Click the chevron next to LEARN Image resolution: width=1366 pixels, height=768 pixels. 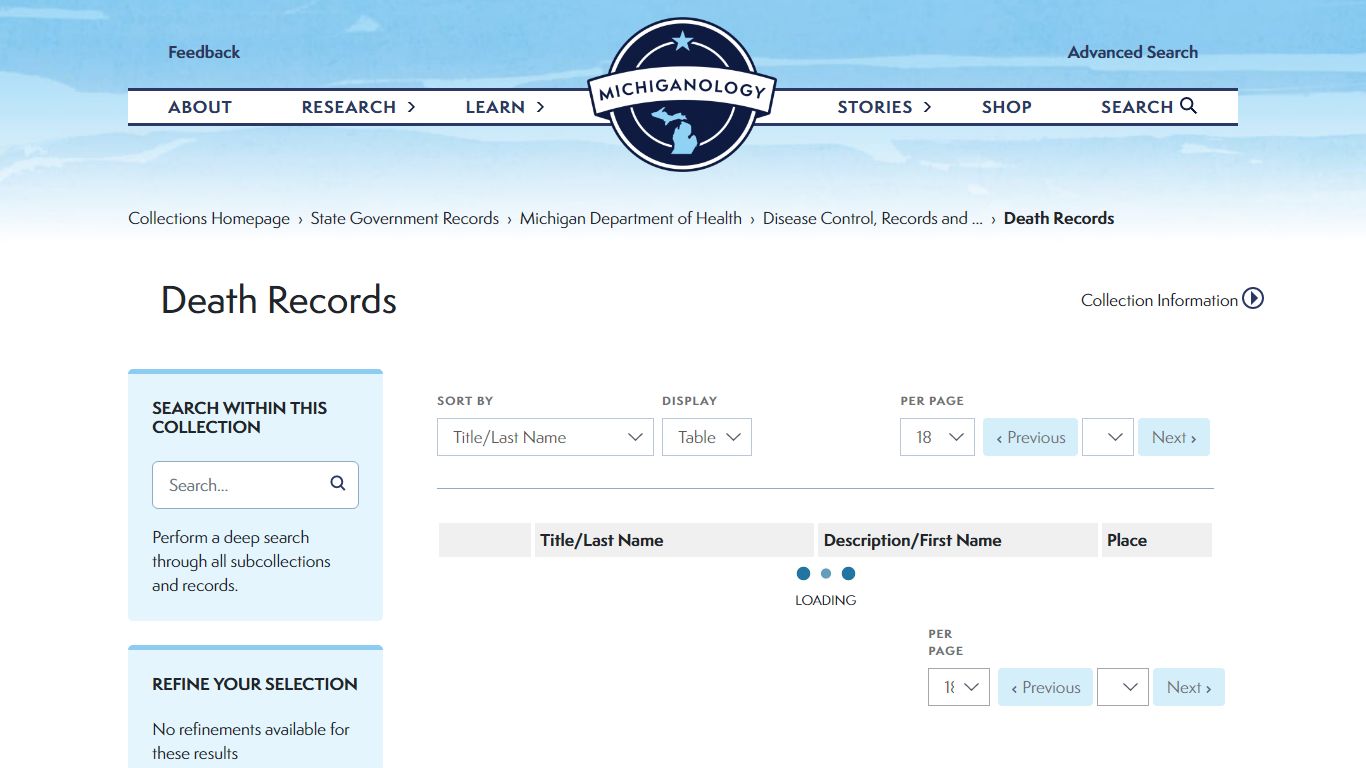[x=540, y=107]
